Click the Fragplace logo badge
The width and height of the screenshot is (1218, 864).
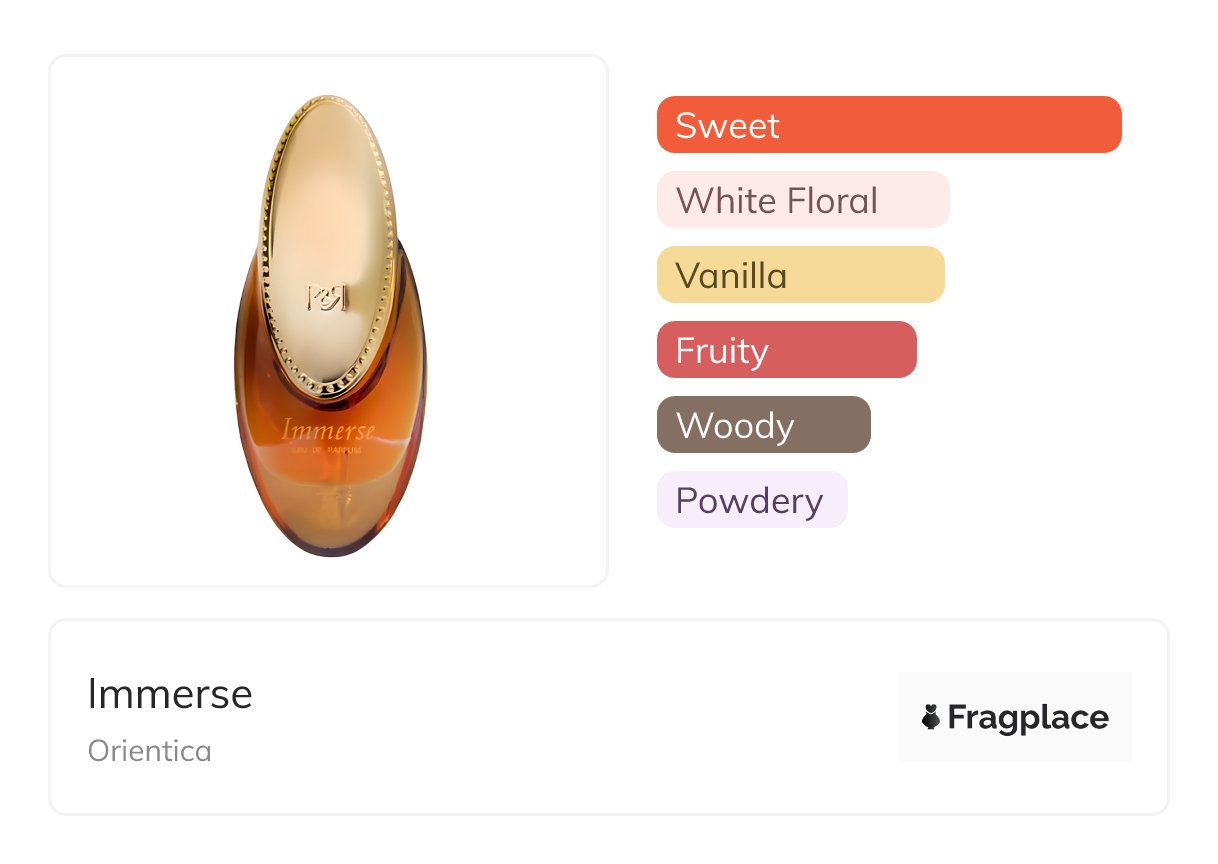pos(1015,717)
